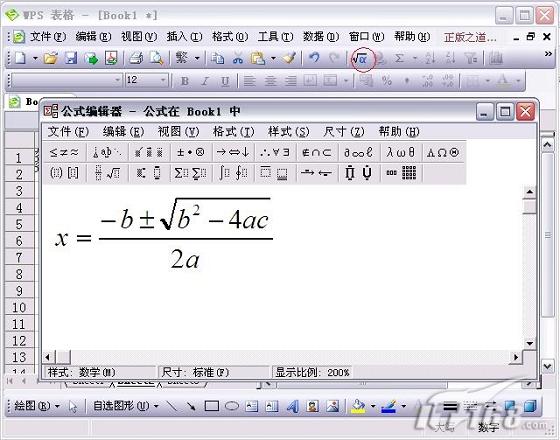Expand the font name dropdown

click(118, 80)
